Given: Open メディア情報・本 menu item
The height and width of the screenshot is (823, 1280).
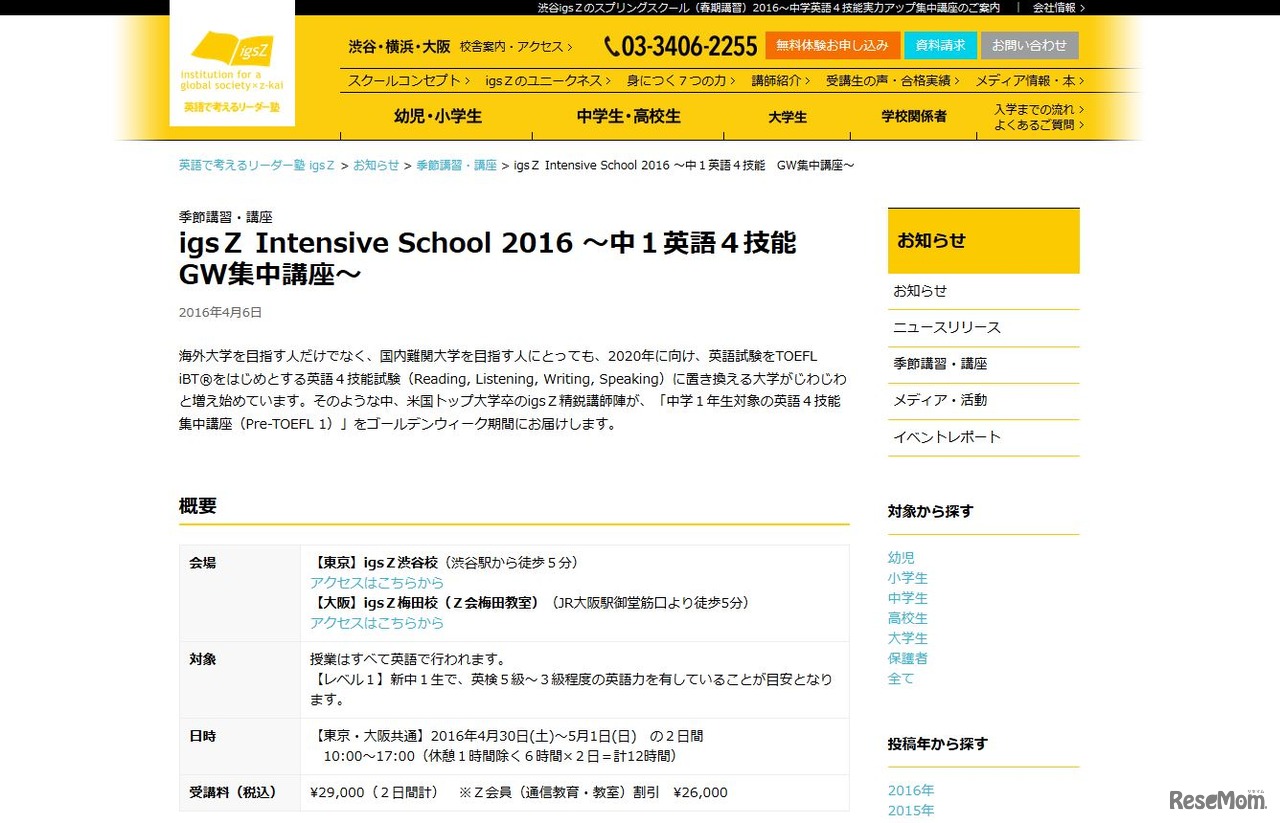Looking at the screenshot, I should (1030, 81).
